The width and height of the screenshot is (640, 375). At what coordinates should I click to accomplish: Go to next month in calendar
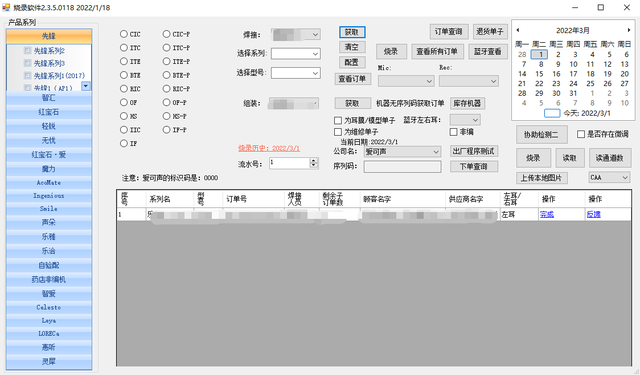pos(629,30)
